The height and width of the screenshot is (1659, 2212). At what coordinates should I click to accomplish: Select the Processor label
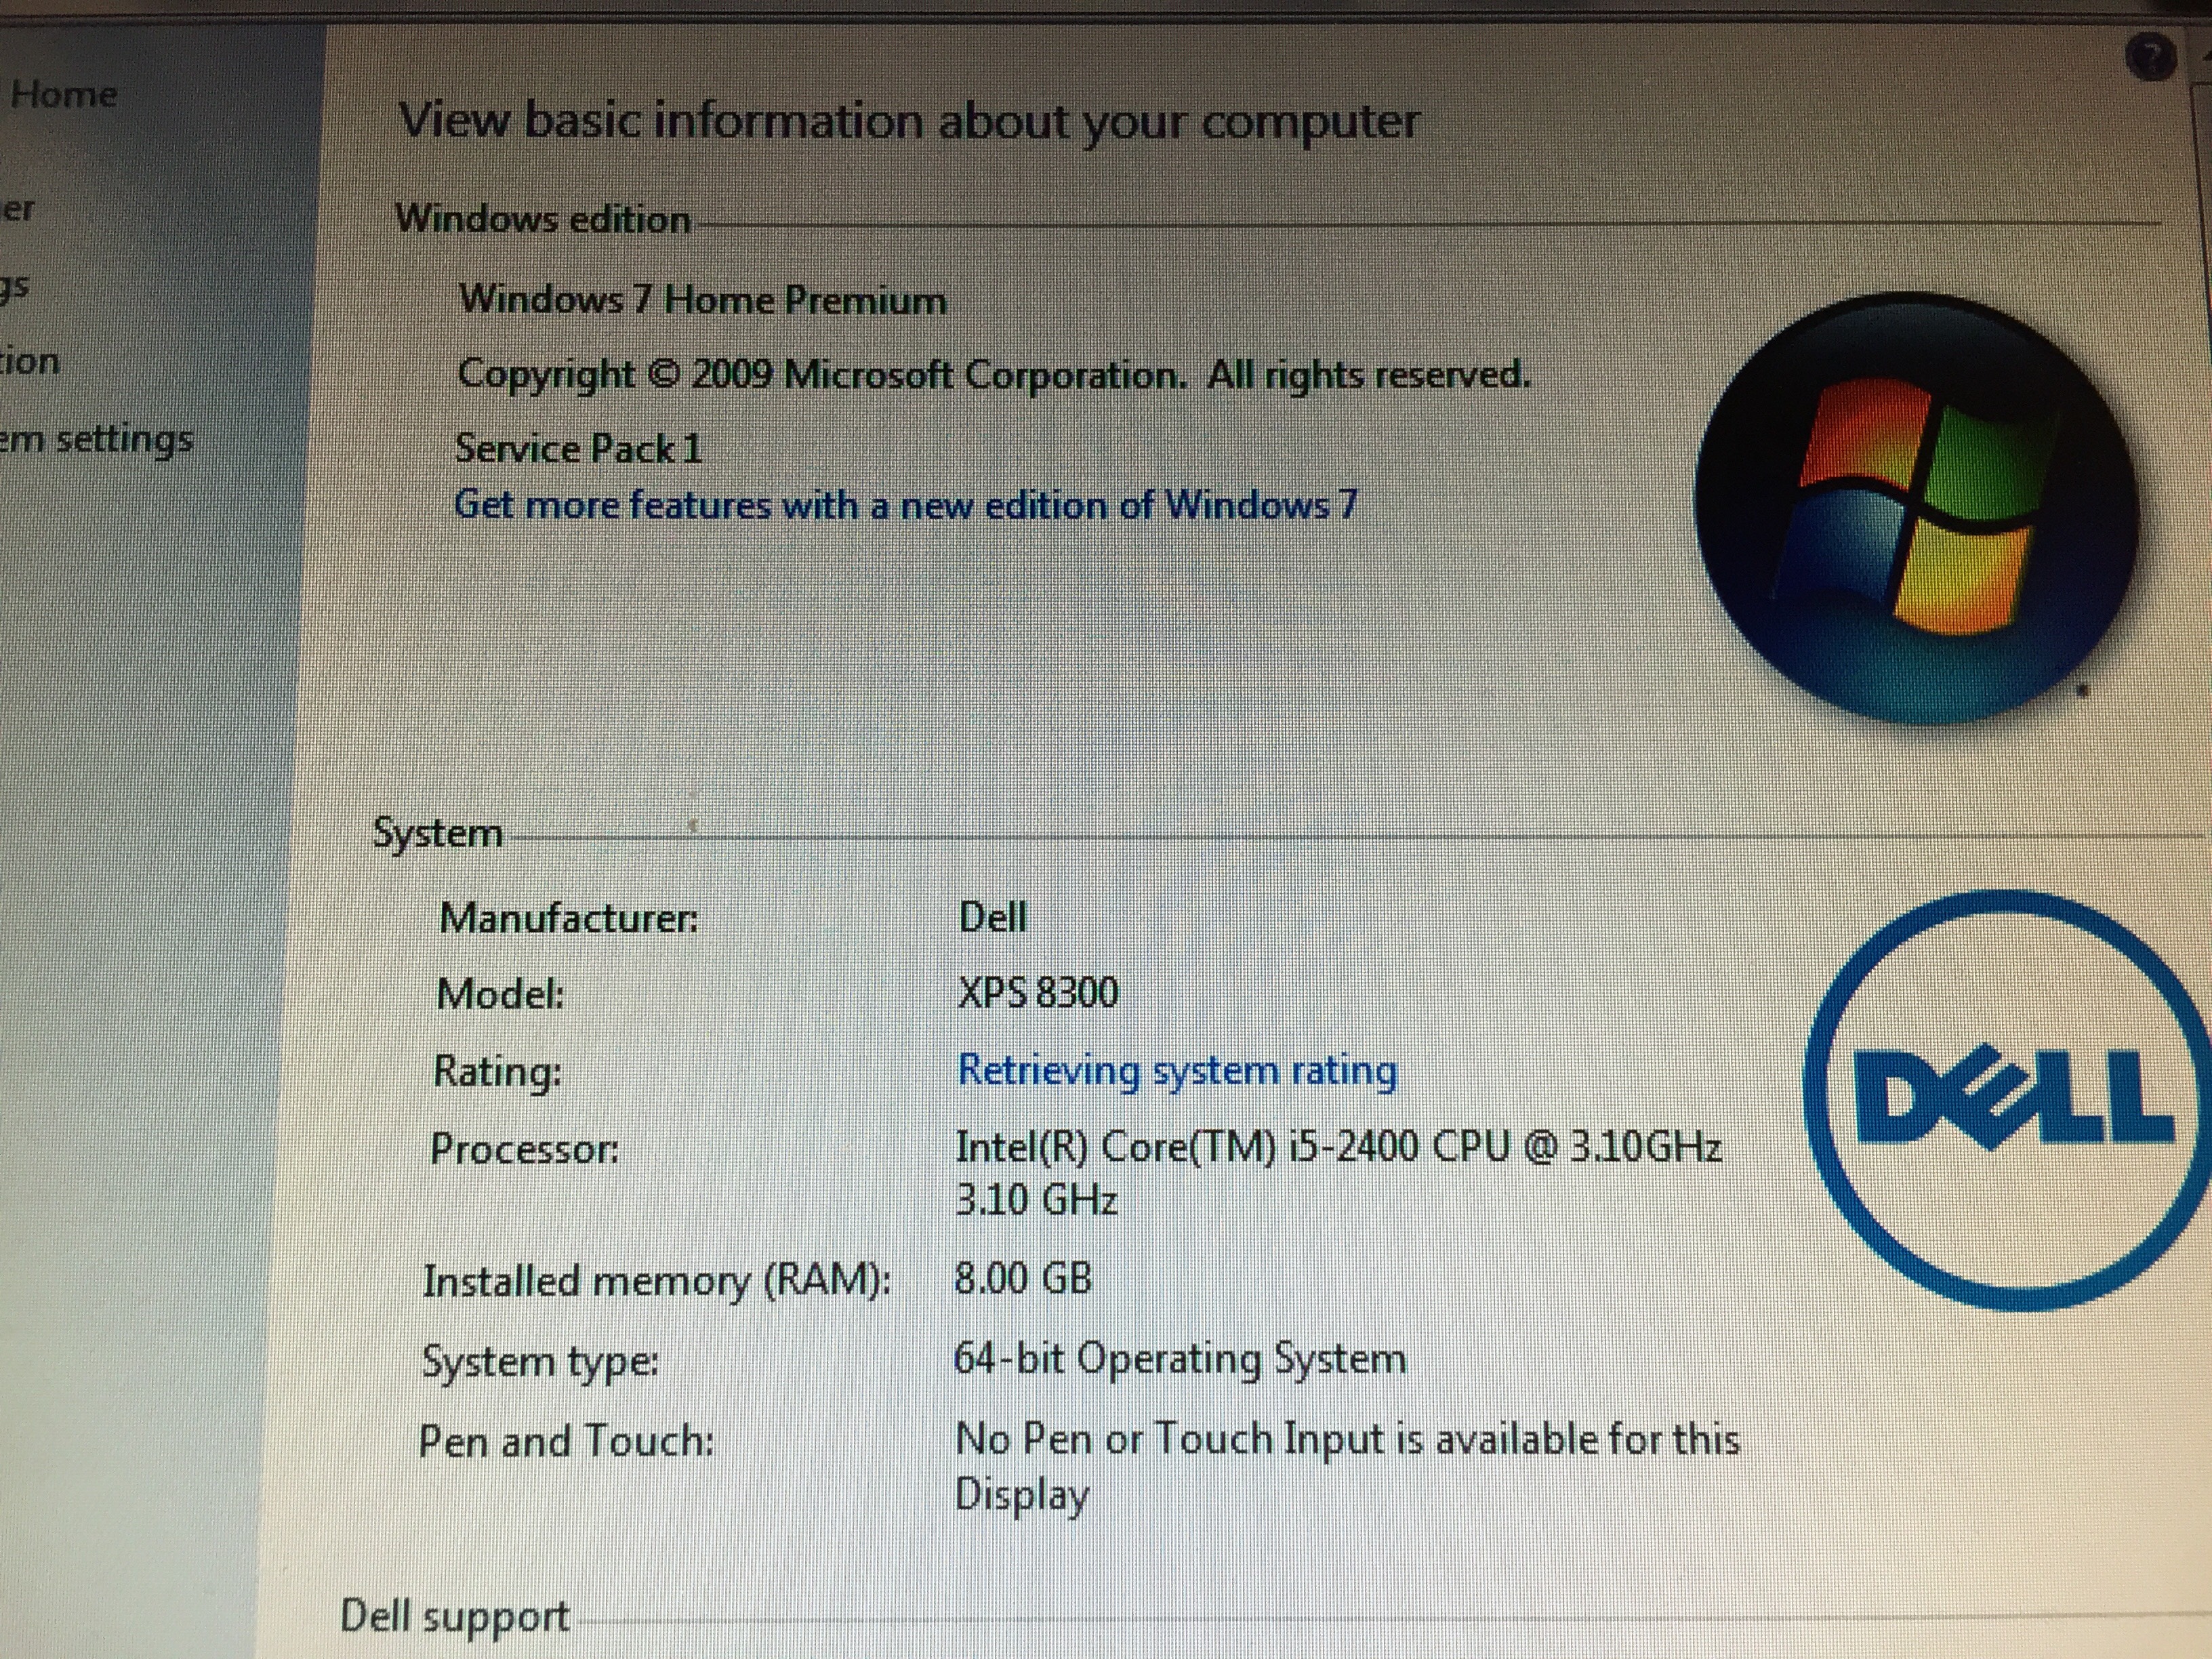tap(525, 1149)
